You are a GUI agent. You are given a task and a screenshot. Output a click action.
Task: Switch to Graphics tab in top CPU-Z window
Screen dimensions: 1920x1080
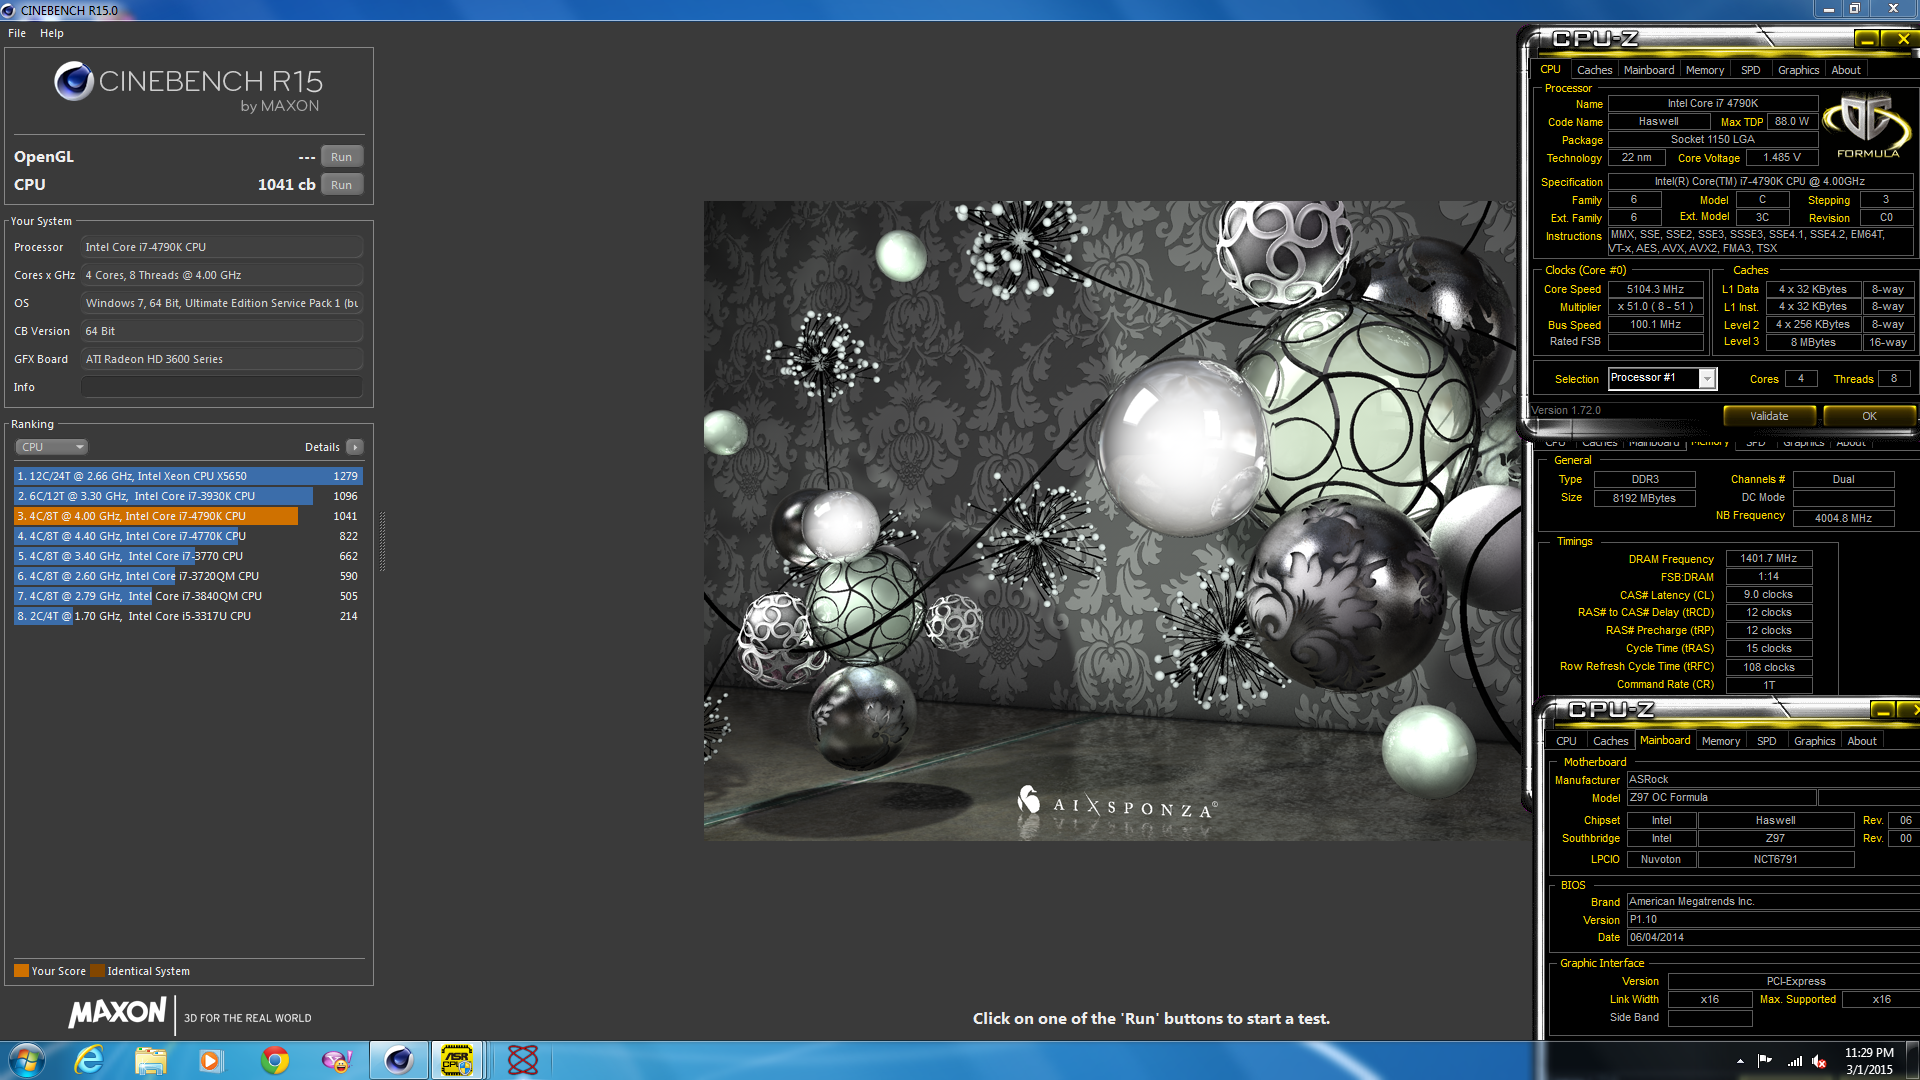[1798, 70]
